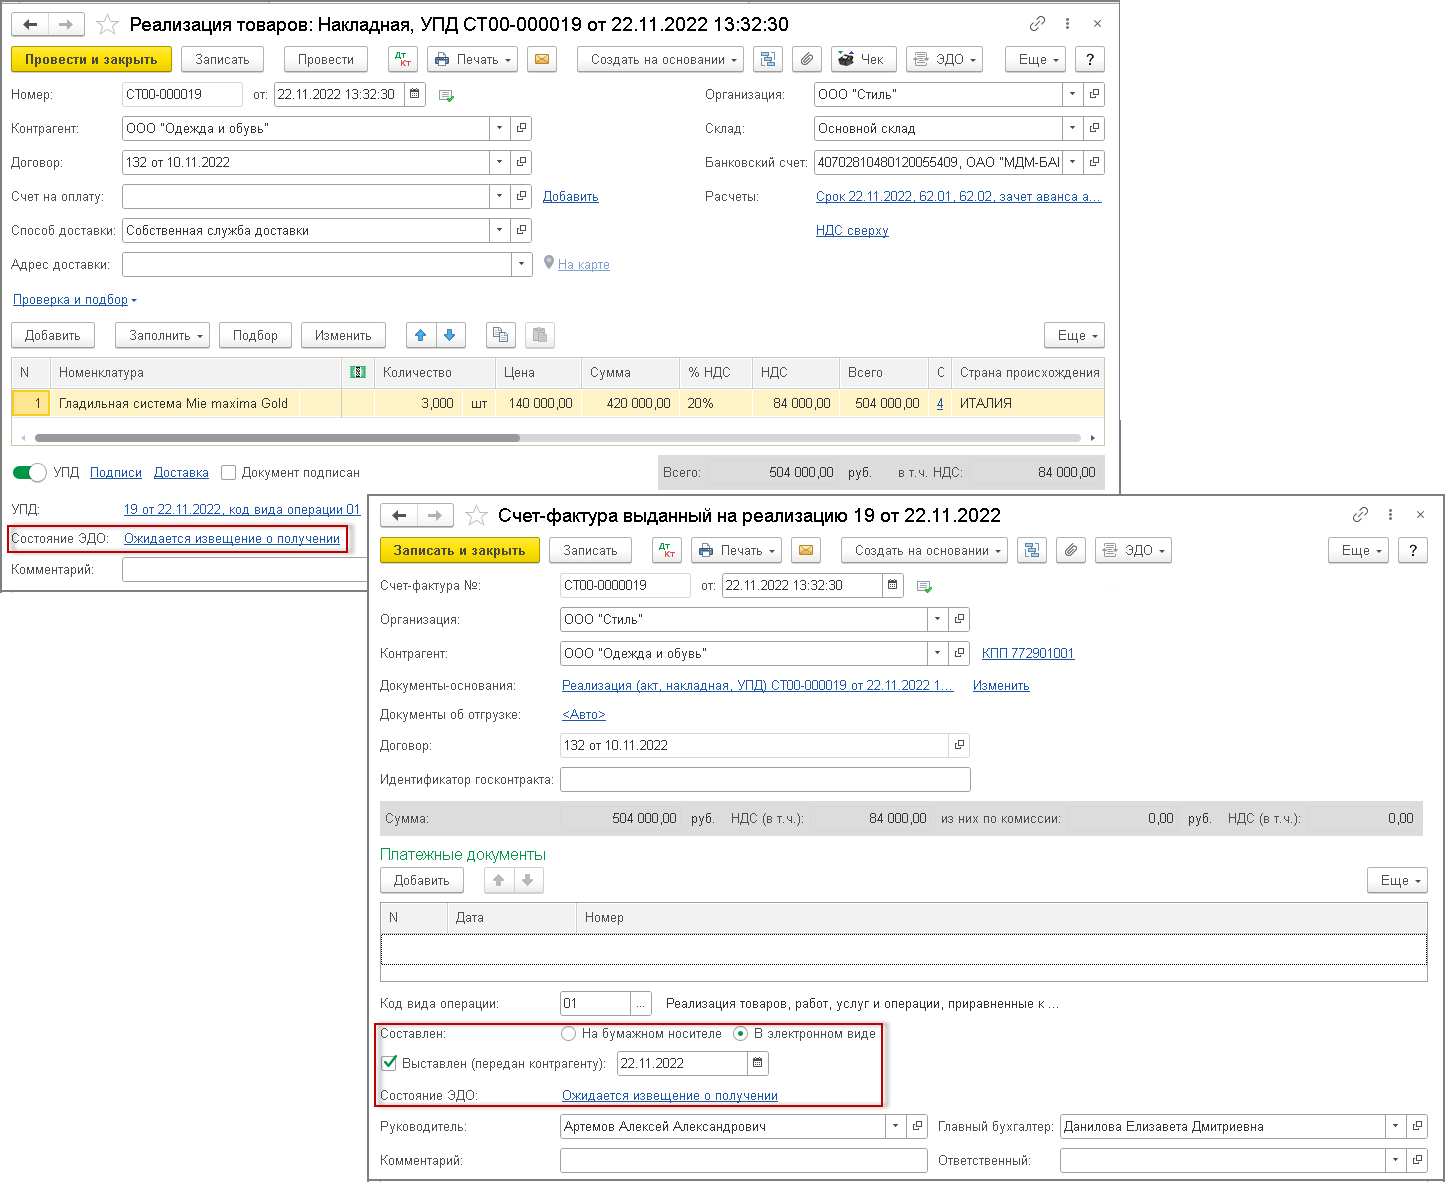
Task: Open the structure icon in the Счет-фактура toolbar
Action: point(1032,550)
